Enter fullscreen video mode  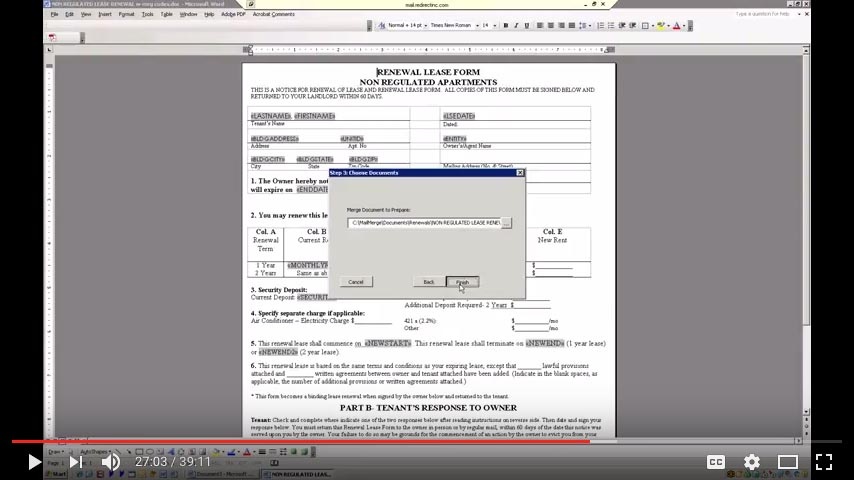click(x=824, y=462)
